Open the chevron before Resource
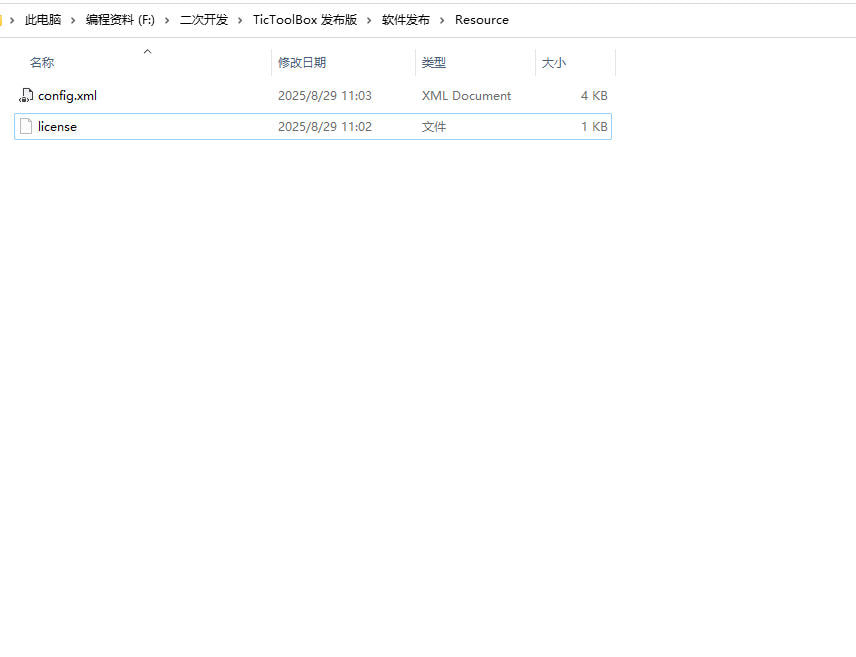Image resolution: width=856 pixels, height=657 pixels. tap(443, 20)
